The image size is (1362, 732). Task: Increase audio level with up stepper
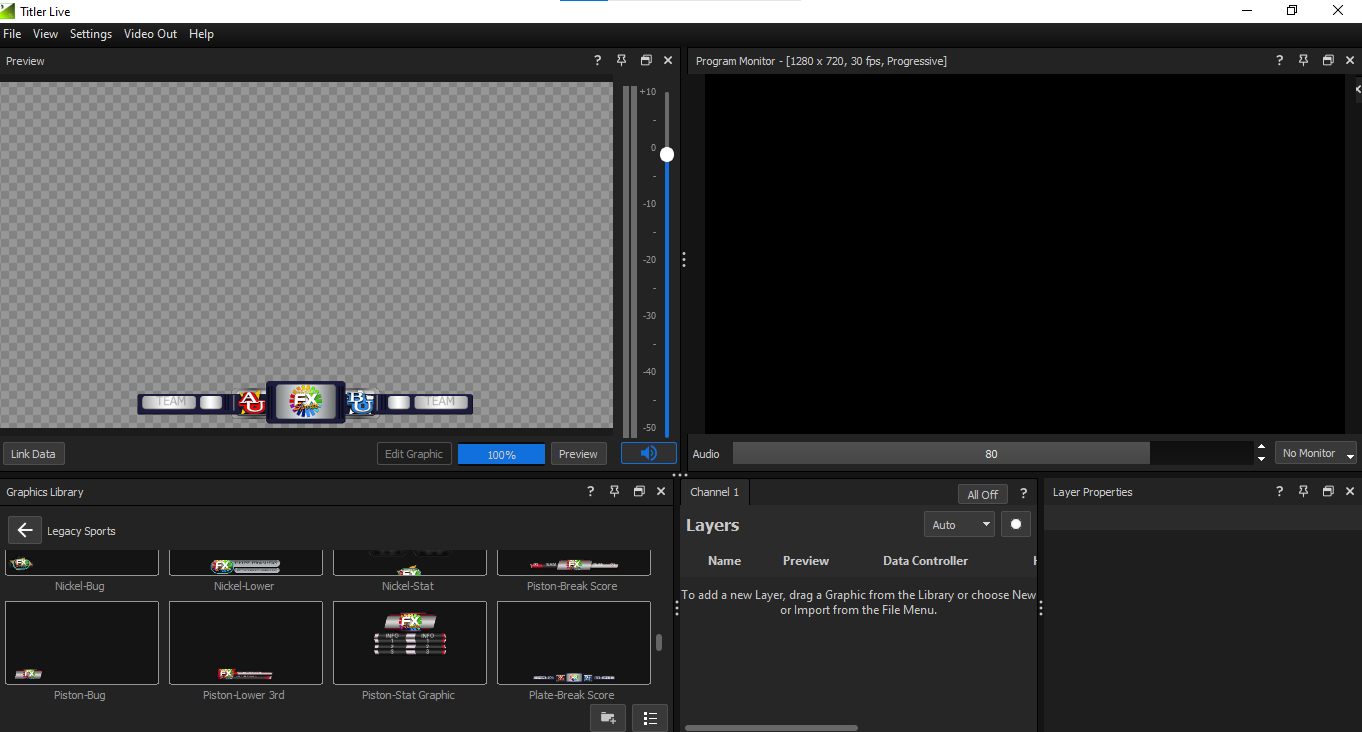(1262, 447)
